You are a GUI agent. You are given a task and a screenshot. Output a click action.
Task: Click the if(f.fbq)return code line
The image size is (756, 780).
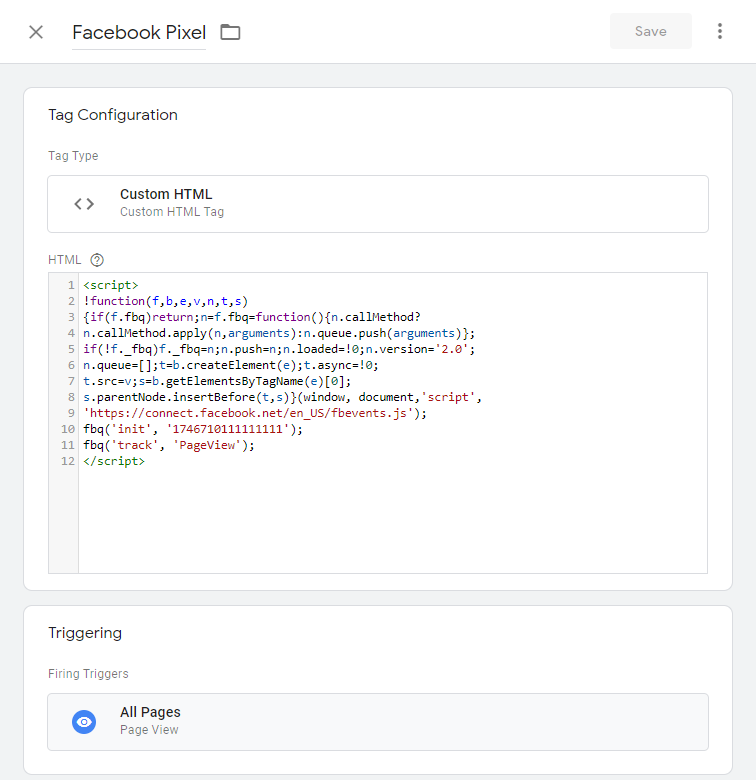point(252,317)
